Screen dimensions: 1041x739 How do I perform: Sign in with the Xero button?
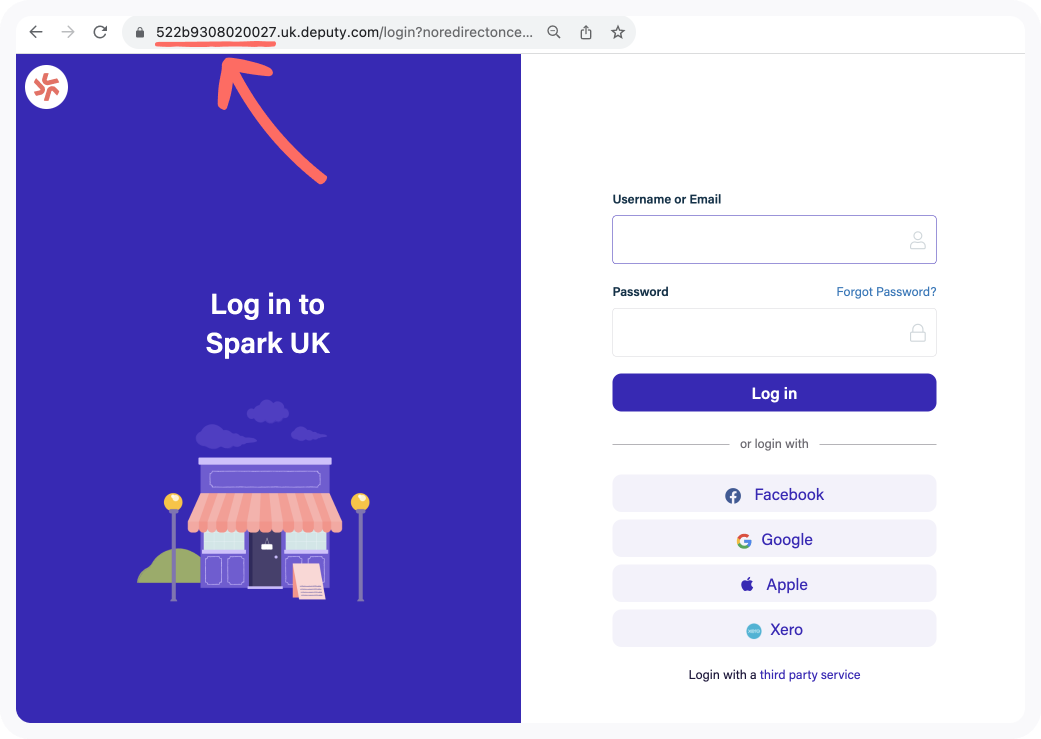(x=774, y=629)
